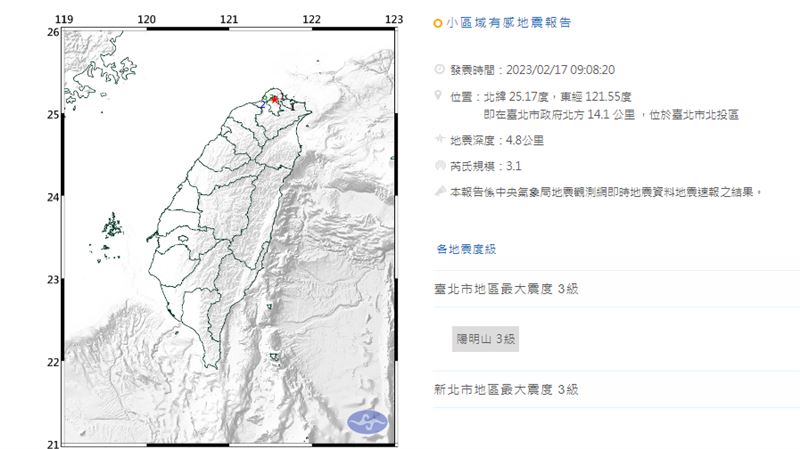Click the 中央氣象局 real-time report note text
800x449 pixels.
point(605,192)
